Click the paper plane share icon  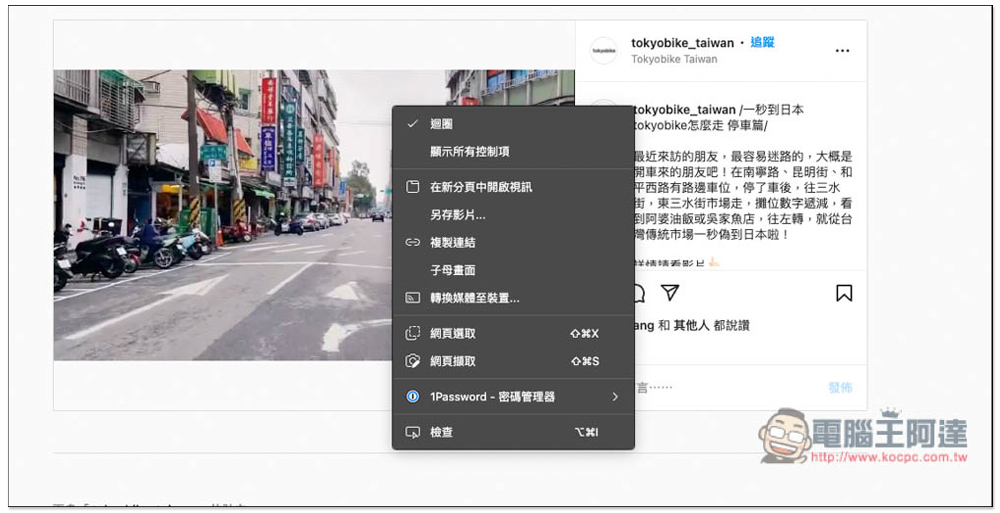(670, 293)
